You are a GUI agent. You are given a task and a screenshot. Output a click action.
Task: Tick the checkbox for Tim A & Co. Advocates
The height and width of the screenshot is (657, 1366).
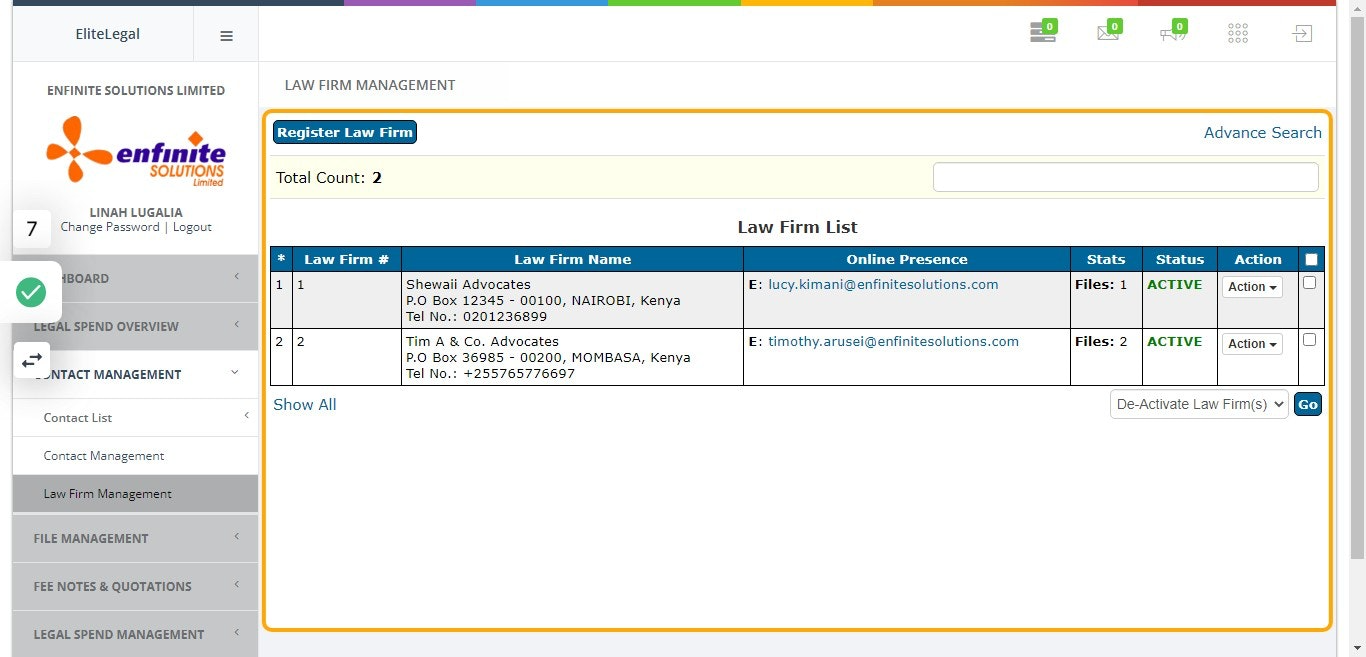click(x=1311, y=341)
